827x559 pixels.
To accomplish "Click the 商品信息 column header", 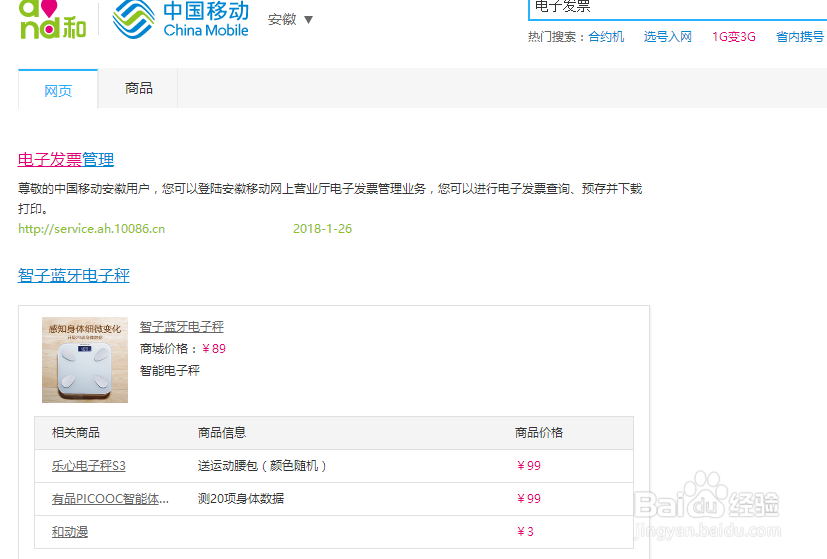I will [222, 433].
